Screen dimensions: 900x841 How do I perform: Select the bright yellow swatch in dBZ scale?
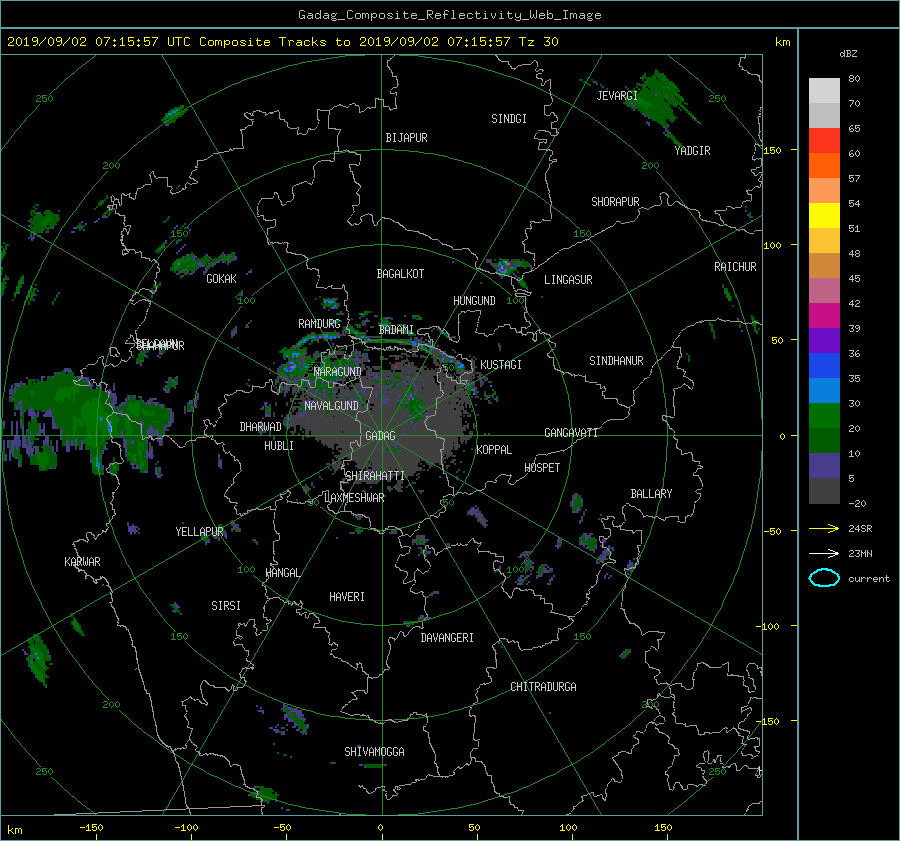click(824, 216)
